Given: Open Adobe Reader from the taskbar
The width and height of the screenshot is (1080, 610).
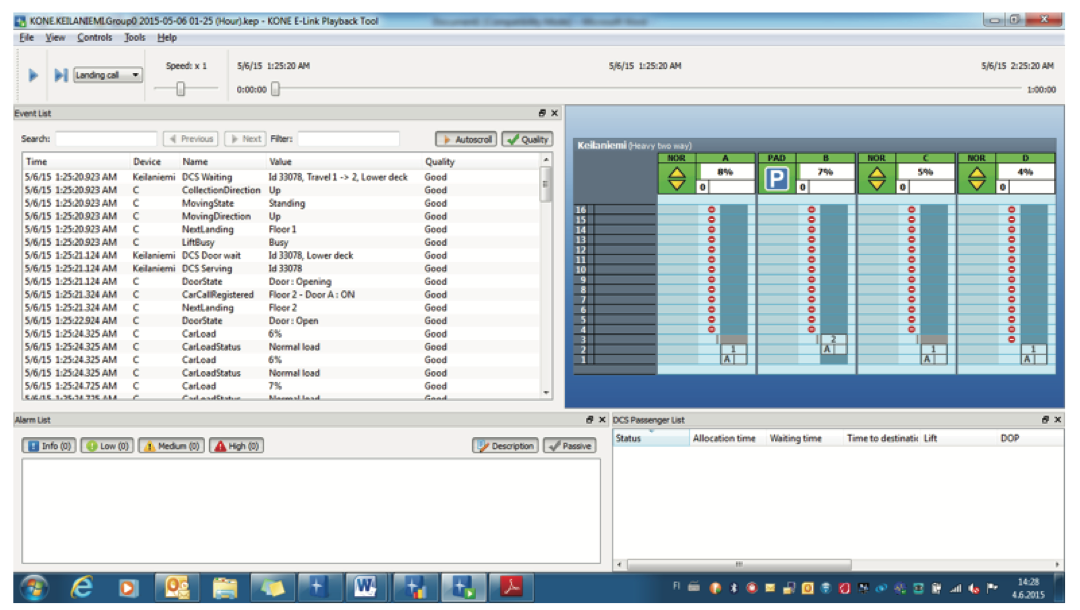Looking at the screenshot, I should point(511,587).
